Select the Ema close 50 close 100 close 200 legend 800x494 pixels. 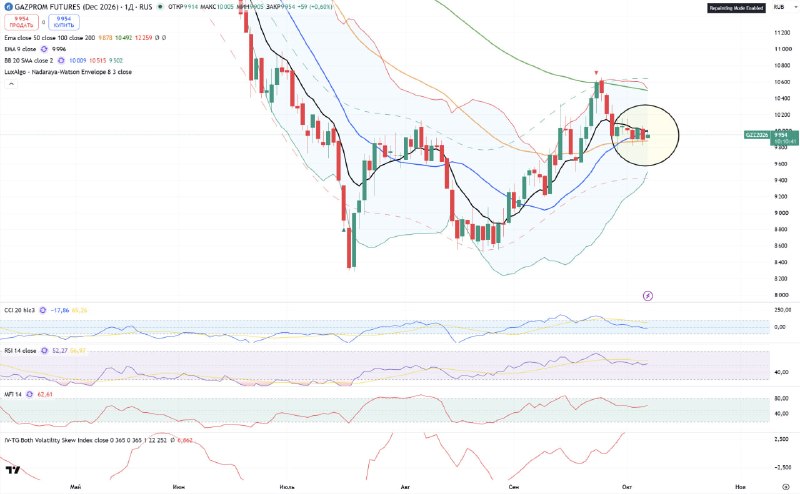tap(49, 38)
